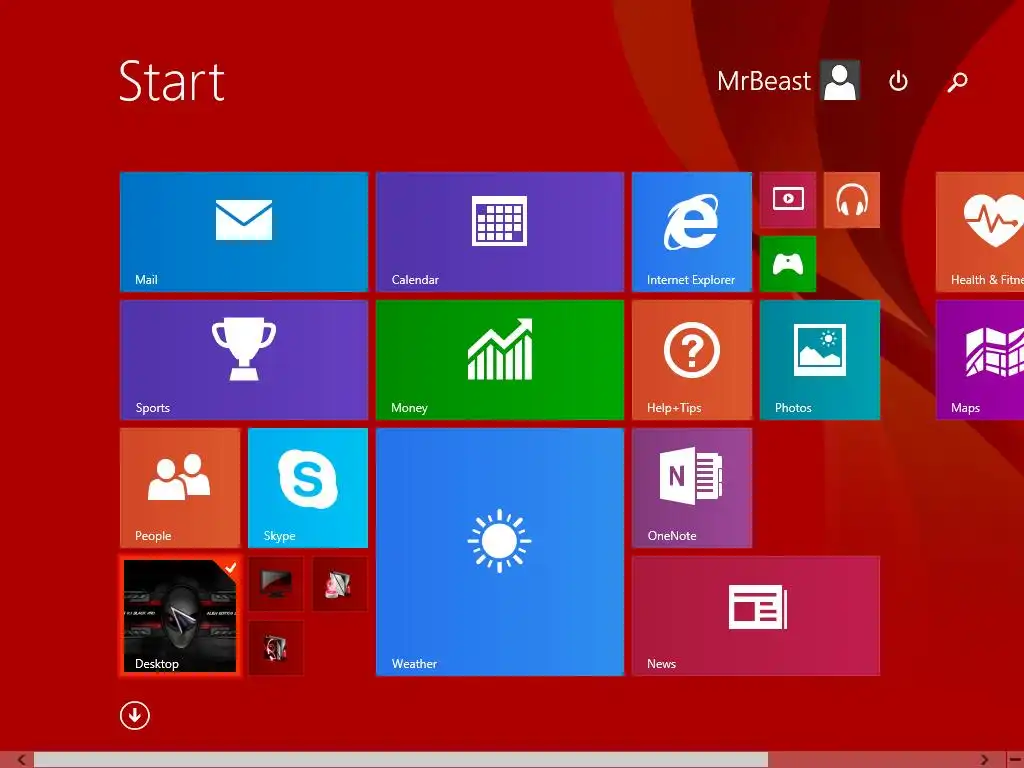
Task: Open the small Video tile
Action: point(788,200)
